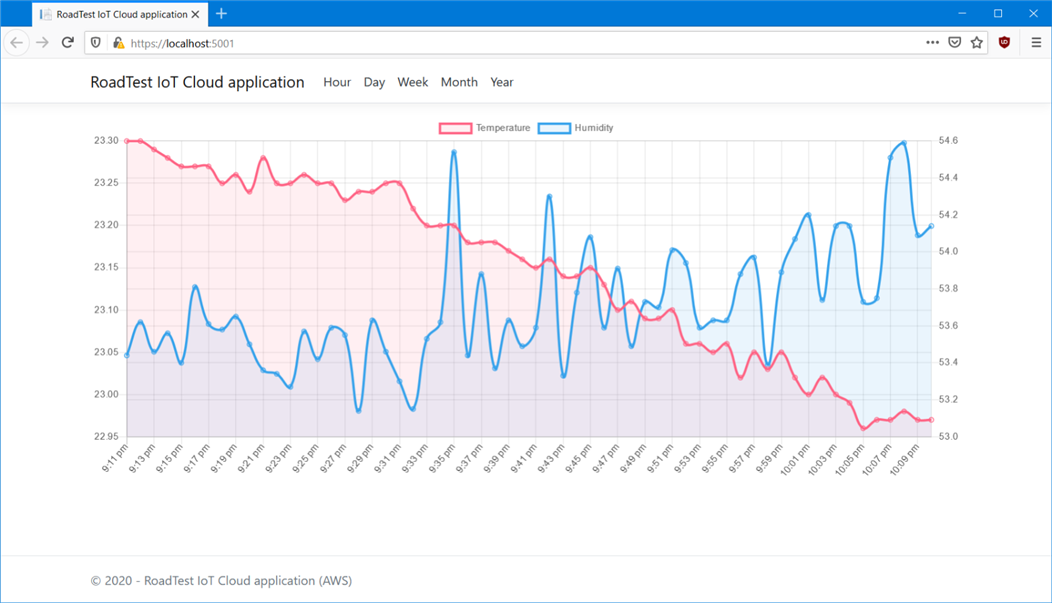This screenshot has width=1052, height=603.
Task: Open the Firefox hamburger menu
Action: [x=1036, y=43]
